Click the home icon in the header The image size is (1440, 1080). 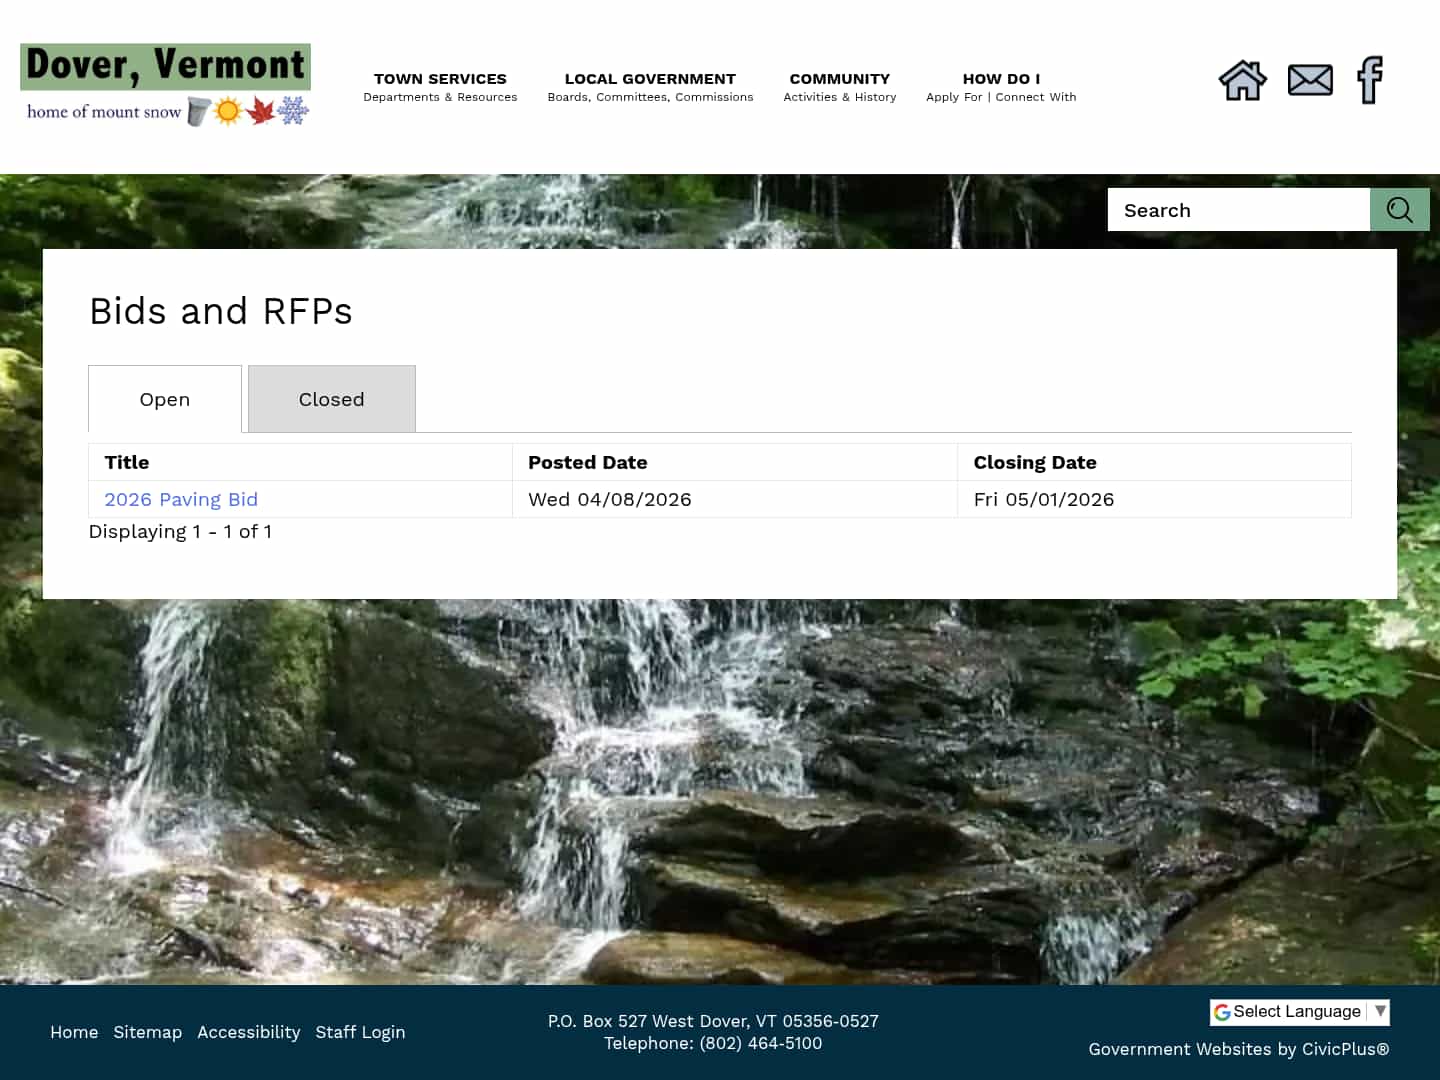point(1242,80)
